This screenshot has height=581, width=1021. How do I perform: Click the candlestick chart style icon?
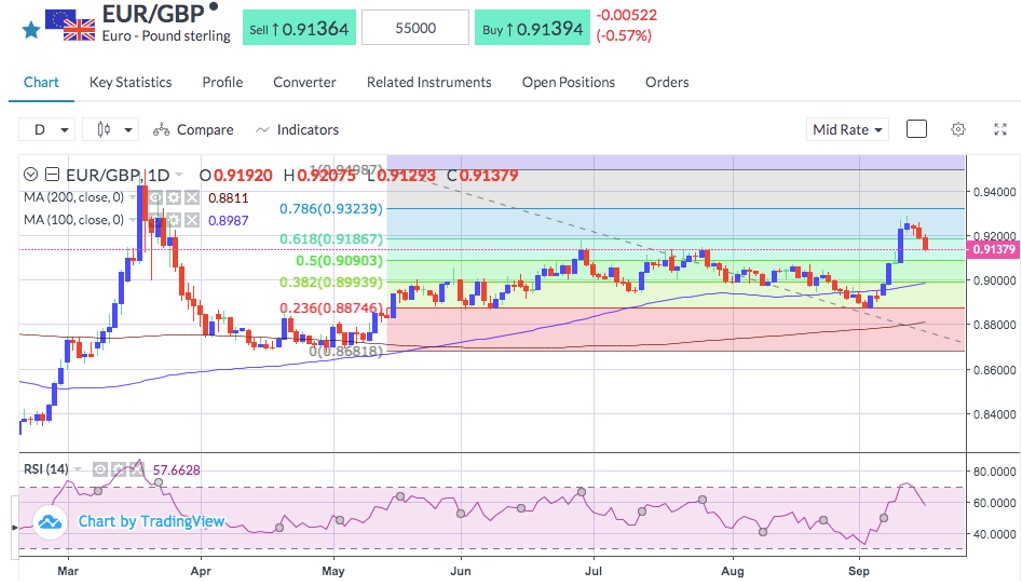coord(104,130)
